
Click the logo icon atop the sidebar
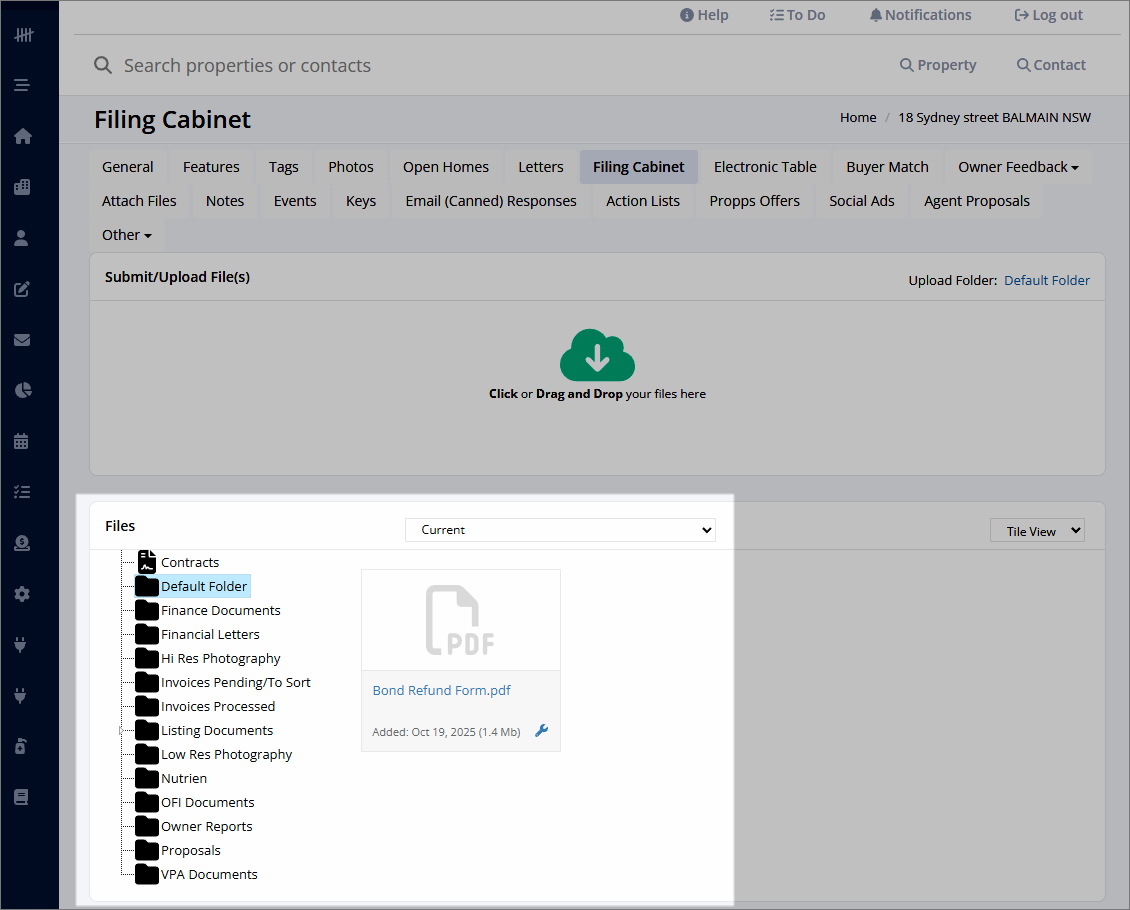click(23, 35)
